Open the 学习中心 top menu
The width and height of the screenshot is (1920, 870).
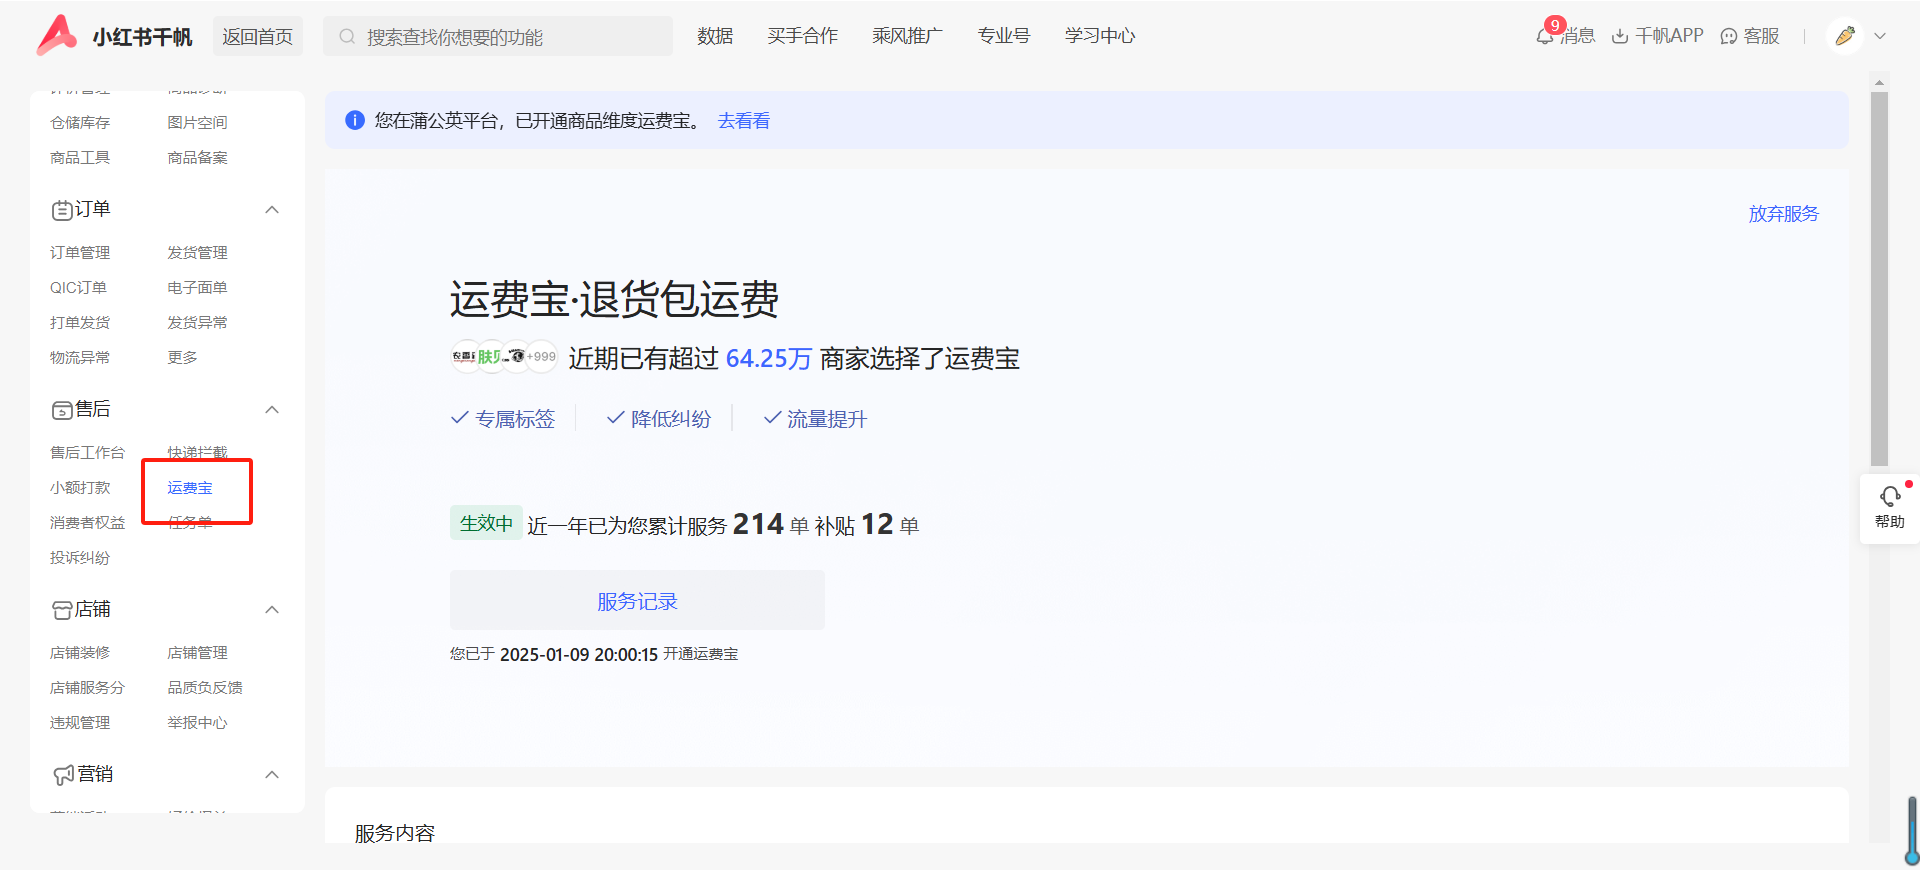1099,36
